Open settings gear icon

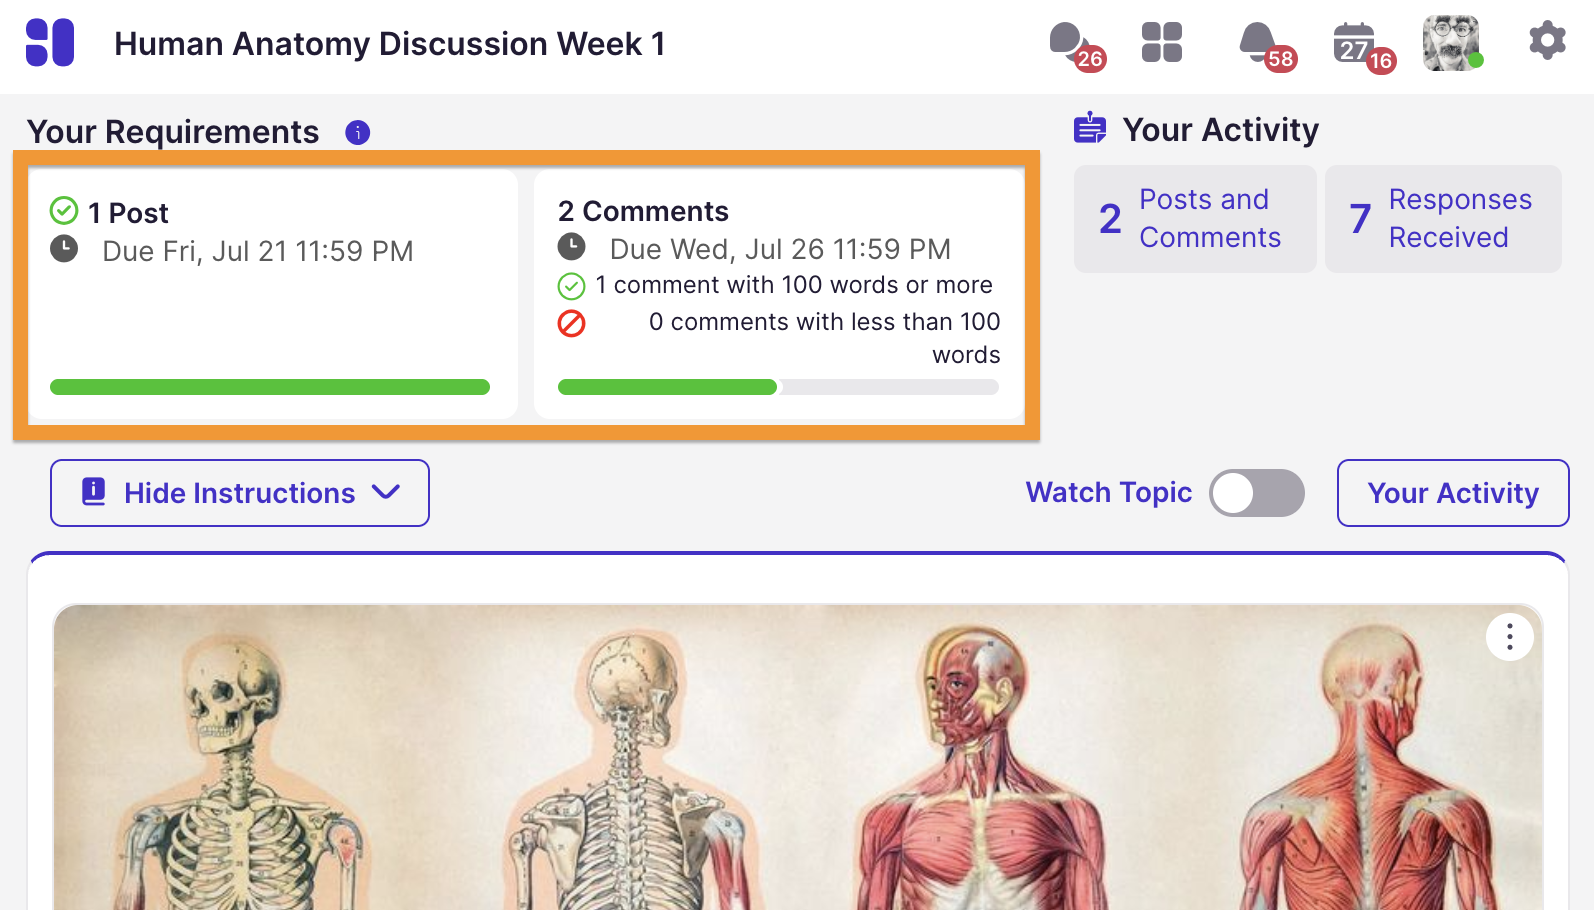[x=1547, y=41]
